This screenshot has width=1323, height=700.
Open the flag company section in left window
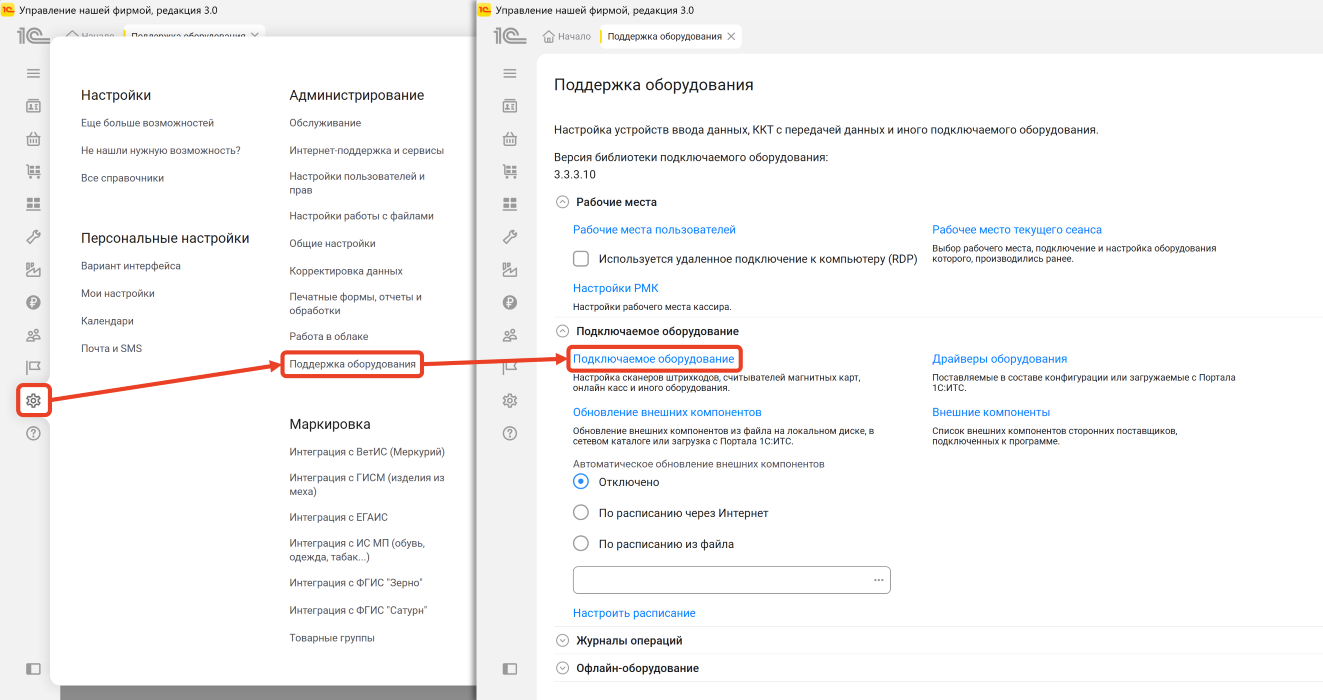33,367
